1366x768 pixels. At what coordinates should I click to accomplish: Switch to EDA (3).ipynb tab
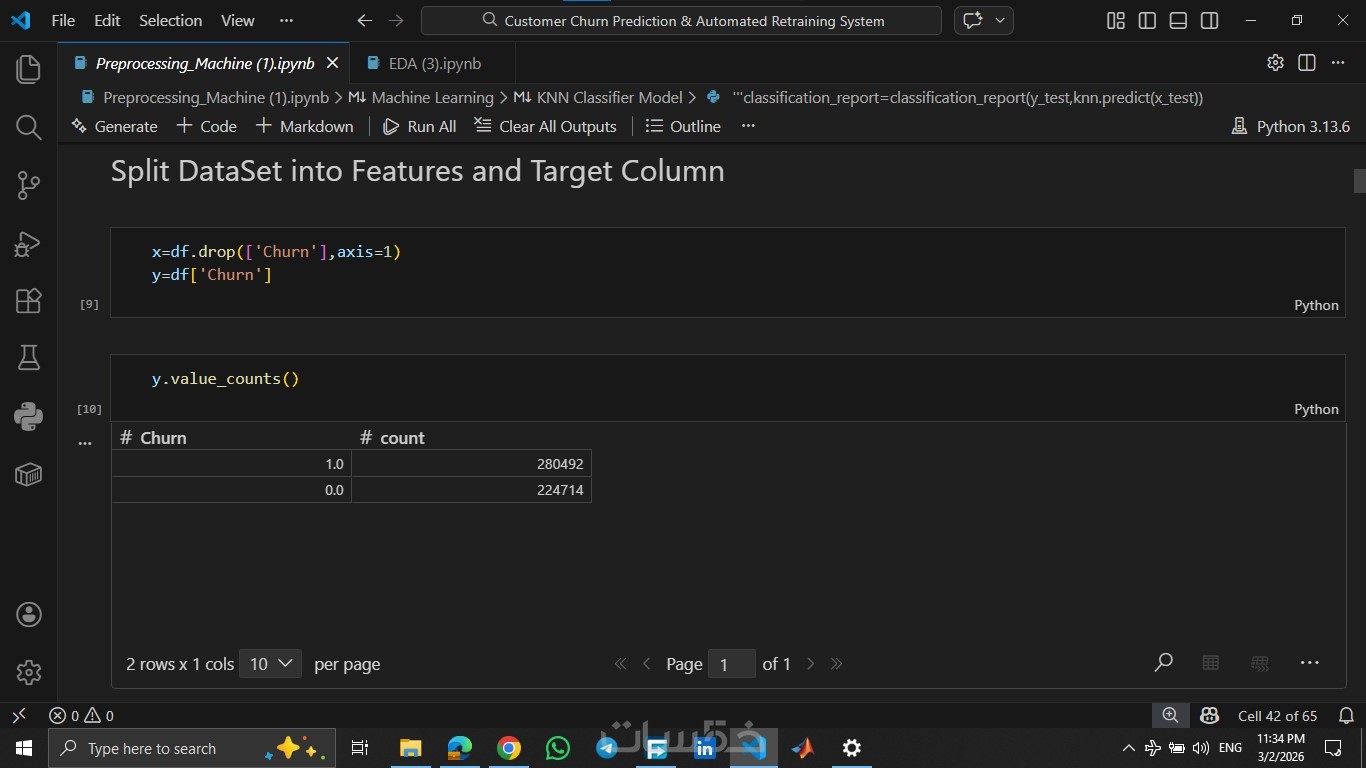click(434, 63)
